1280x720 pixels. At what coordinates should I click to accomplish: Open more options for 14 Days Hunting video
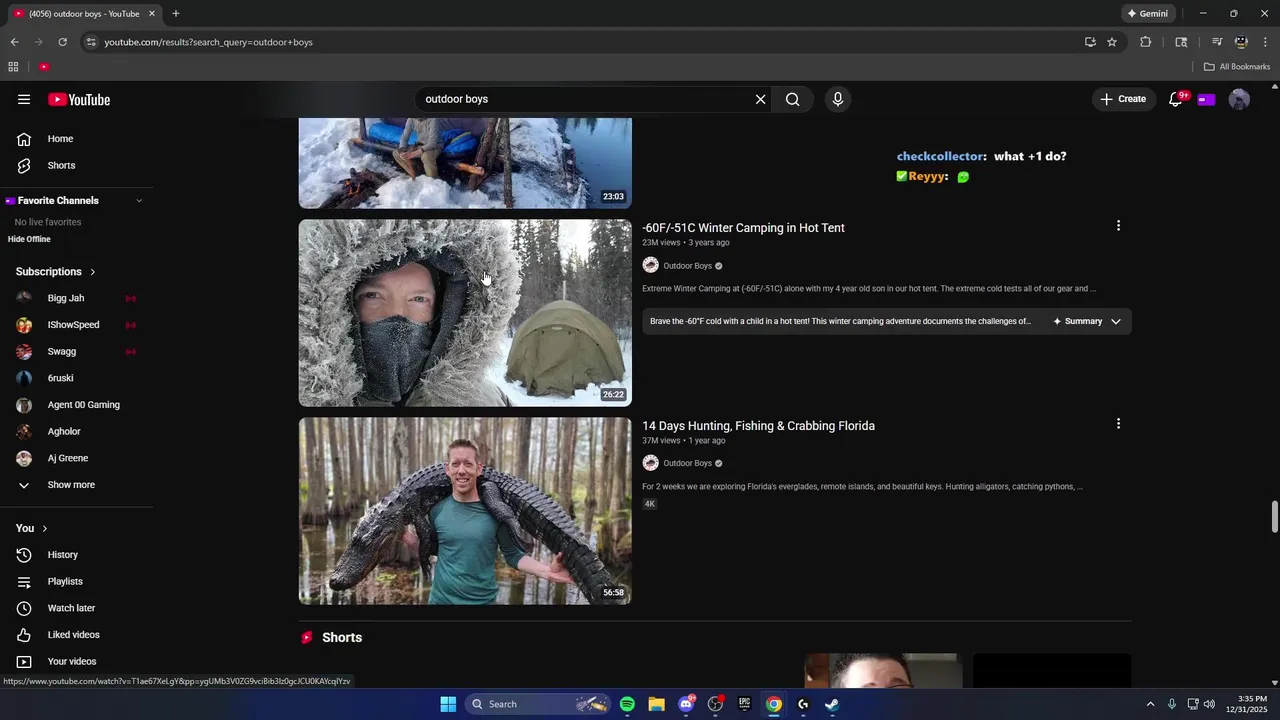1118,424
